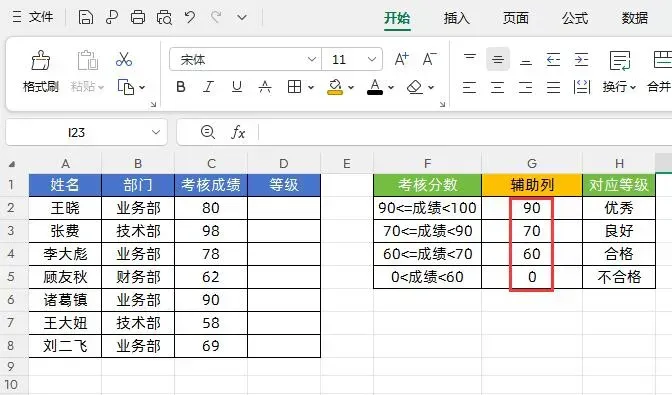Click the 换行 wrap text button

pyautogui.click(x=619, y=72)
